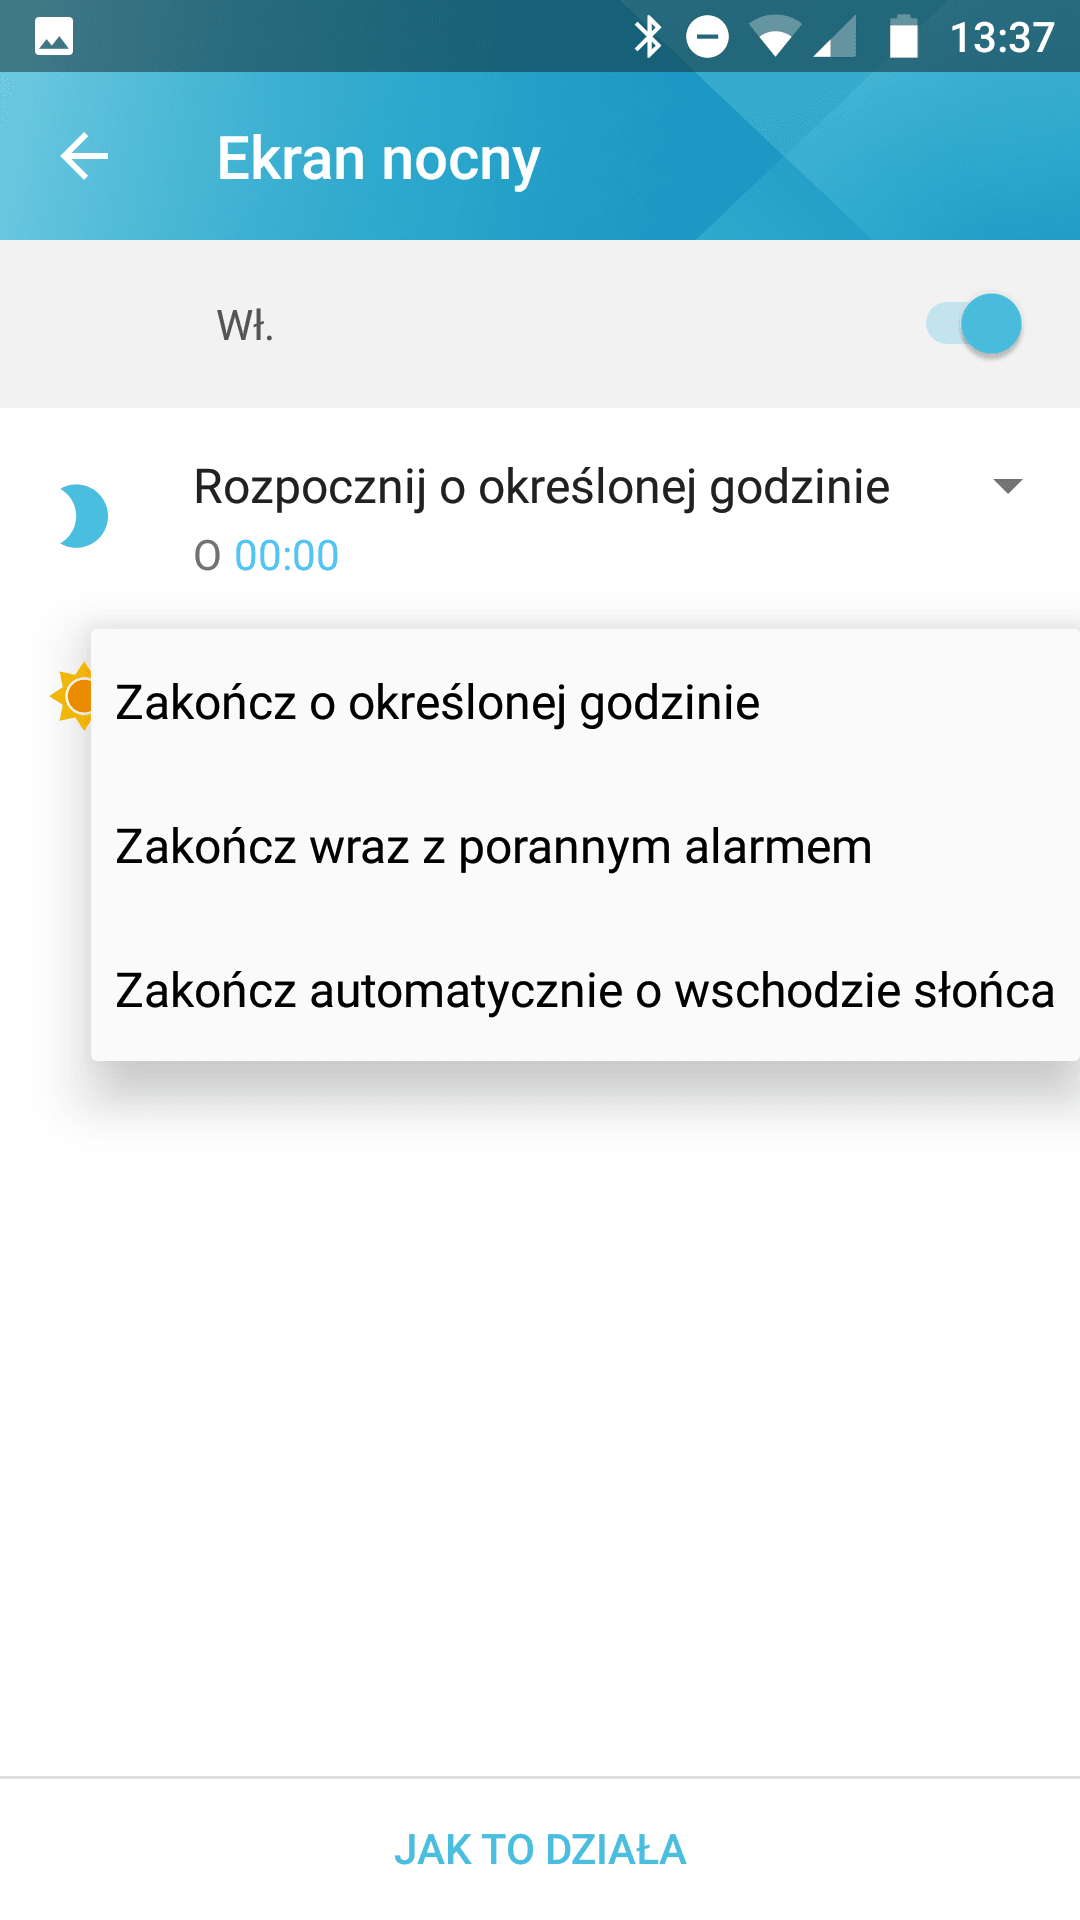Expand the start time dropdown arrow

point(1007,487)
